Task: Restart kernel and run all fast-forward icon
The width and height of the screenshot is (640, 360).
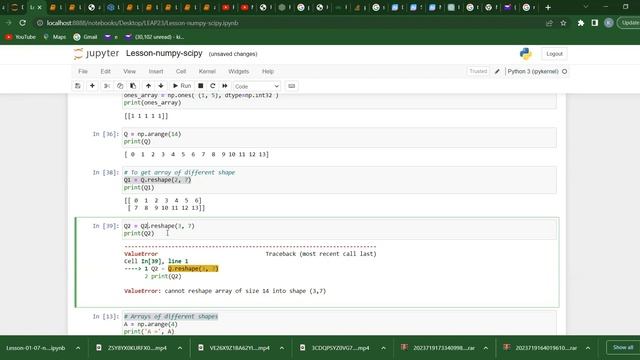Action: point(225,86)
